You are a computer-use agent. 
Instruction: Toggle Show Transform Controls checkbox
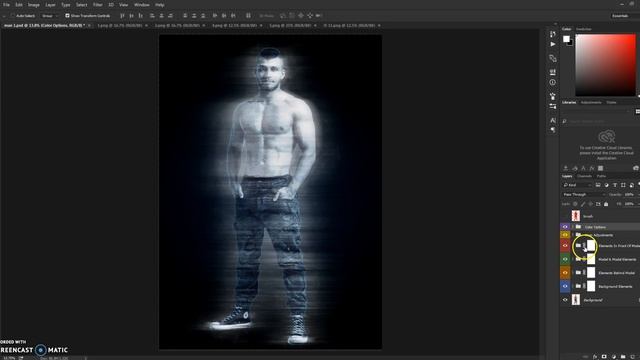pos(67,16)
